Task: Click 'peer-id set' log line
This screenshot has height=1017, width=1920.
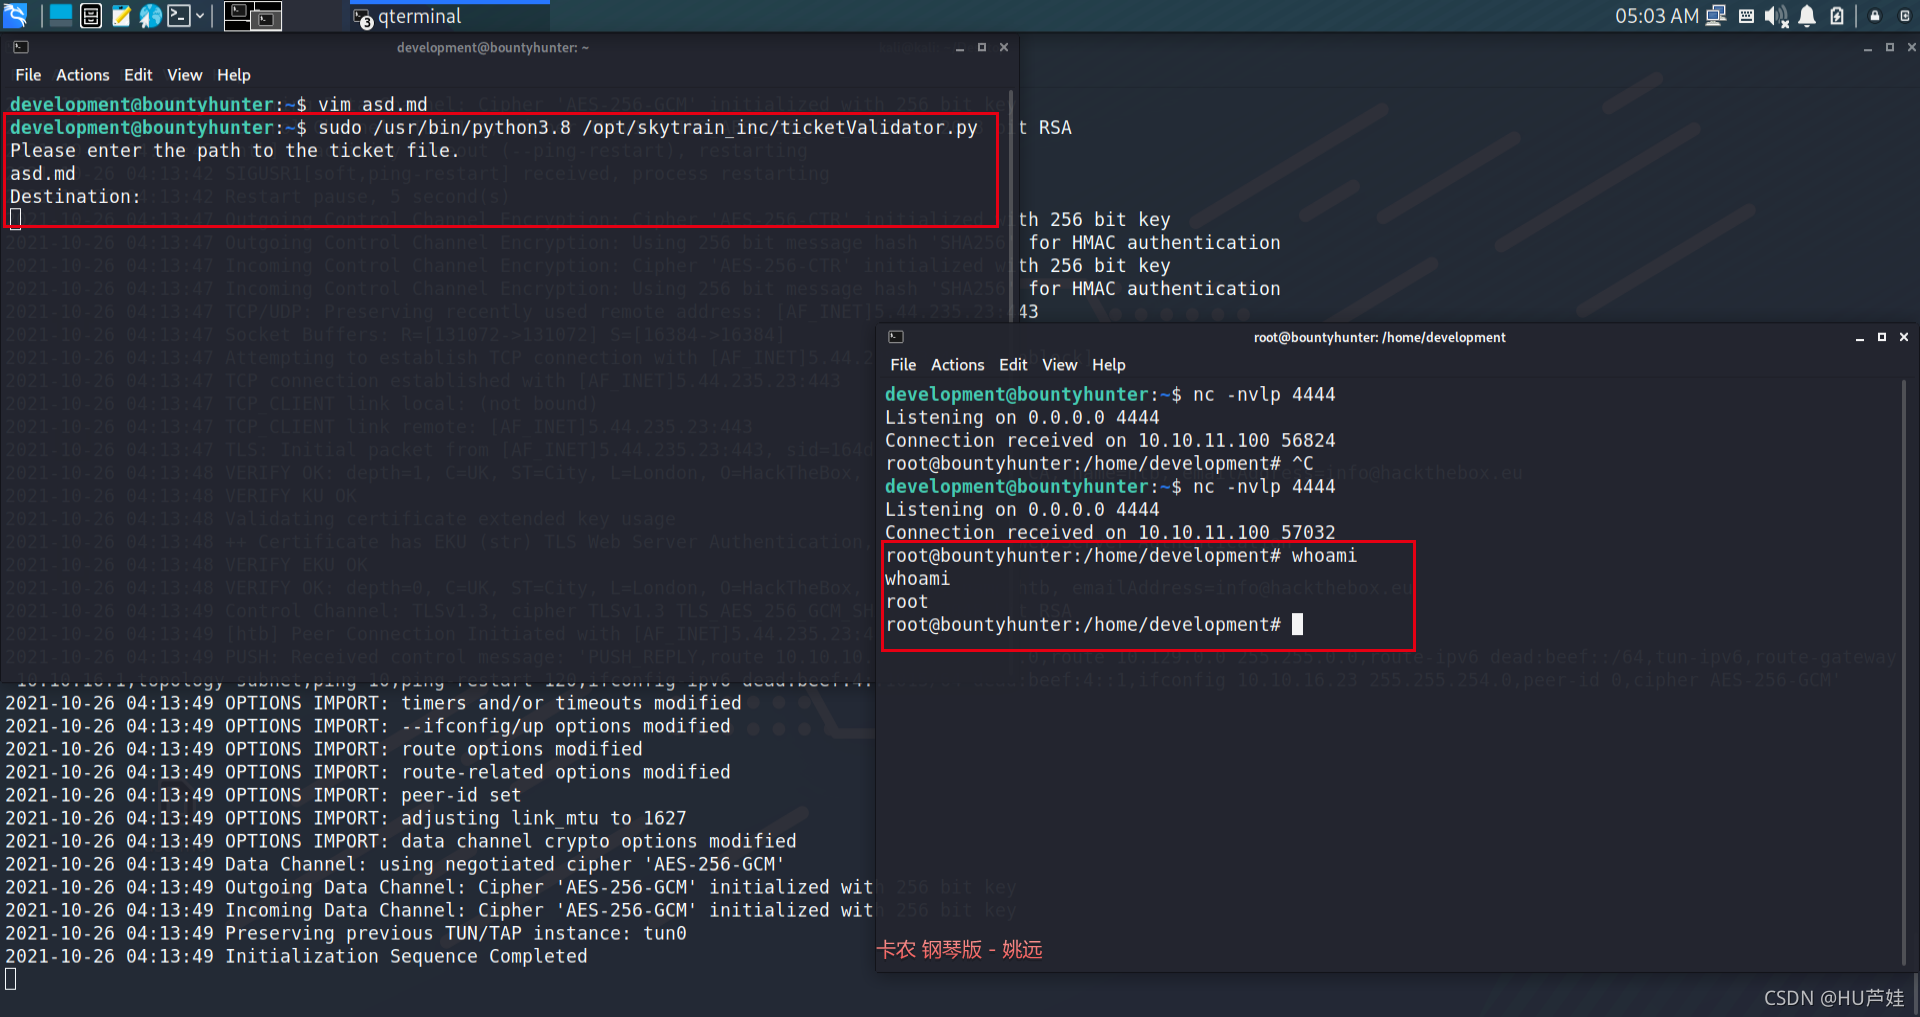Action: pos(263,795)
